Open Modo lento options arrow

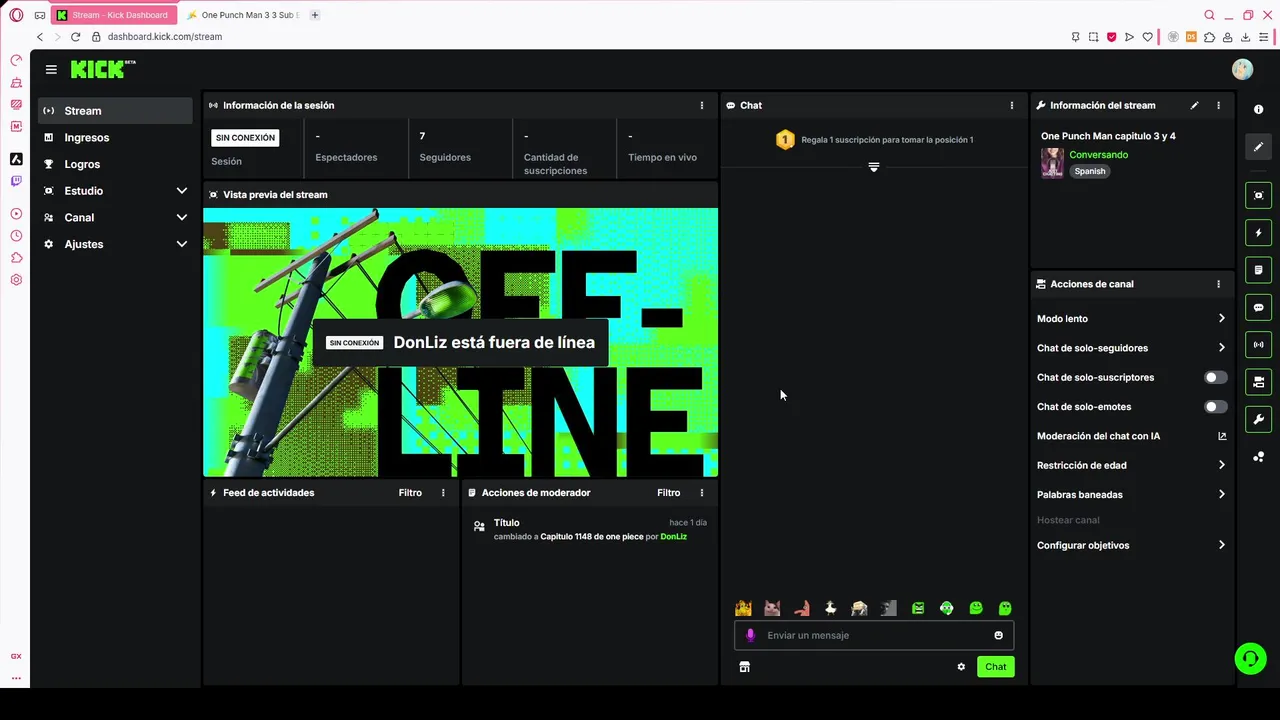pyautogui.click(x=1221, y=319)
